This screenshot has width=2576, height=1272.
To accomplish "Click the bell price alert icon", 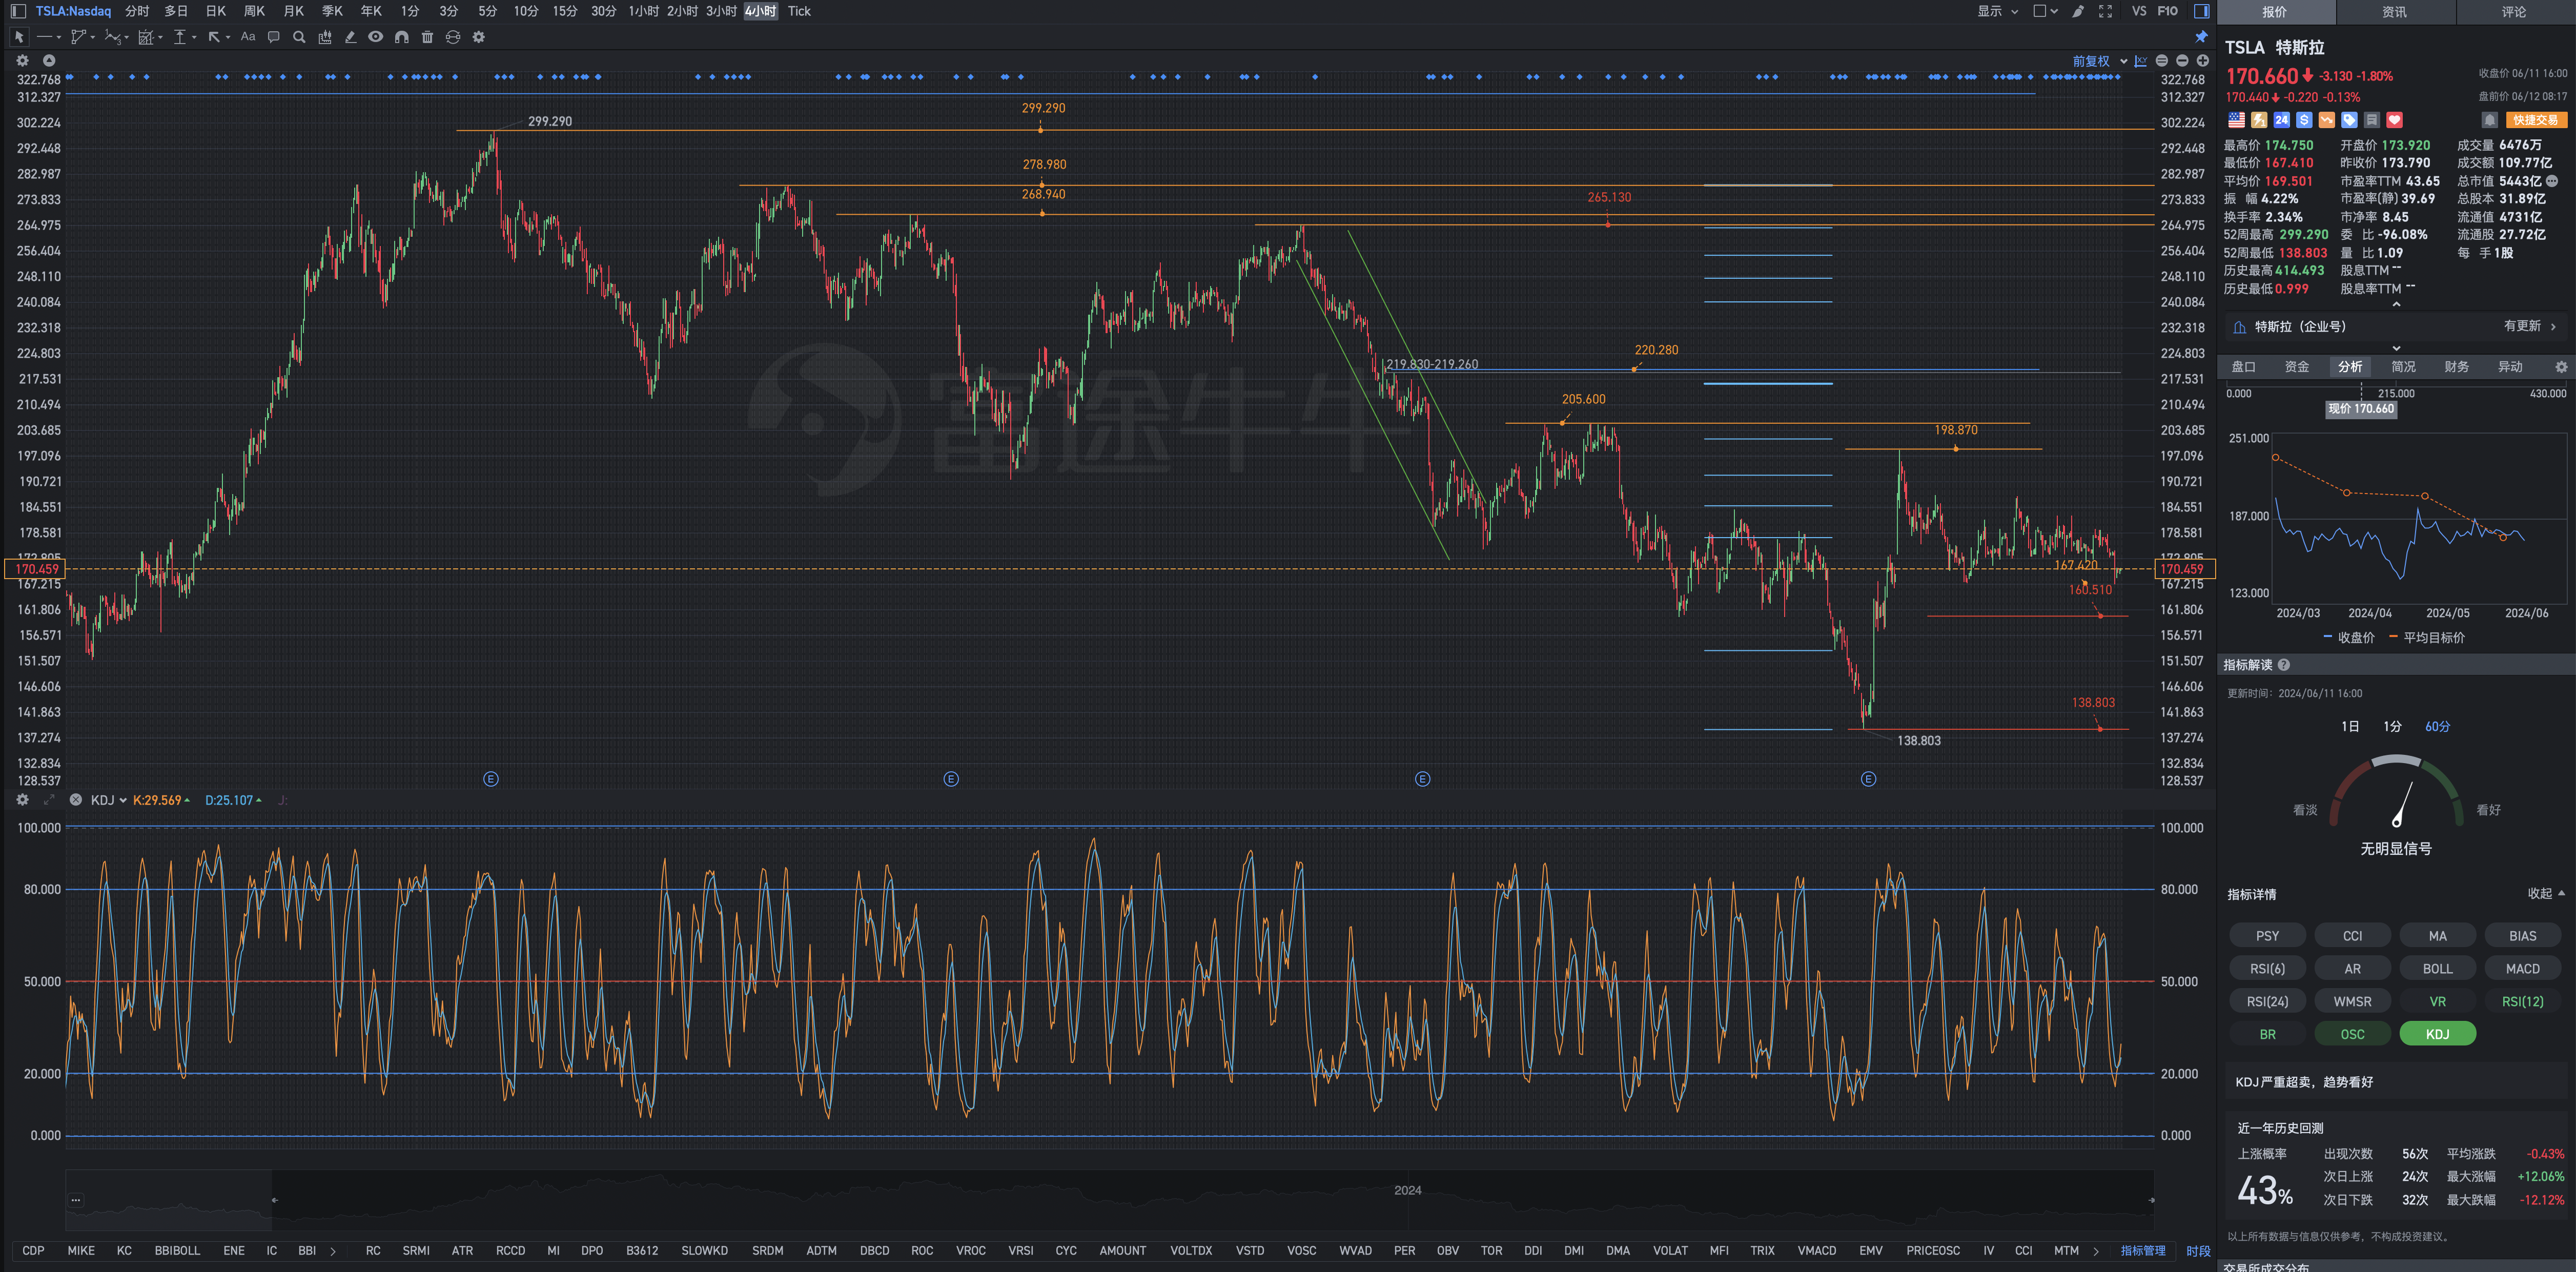I will (x=2490, y=120).
